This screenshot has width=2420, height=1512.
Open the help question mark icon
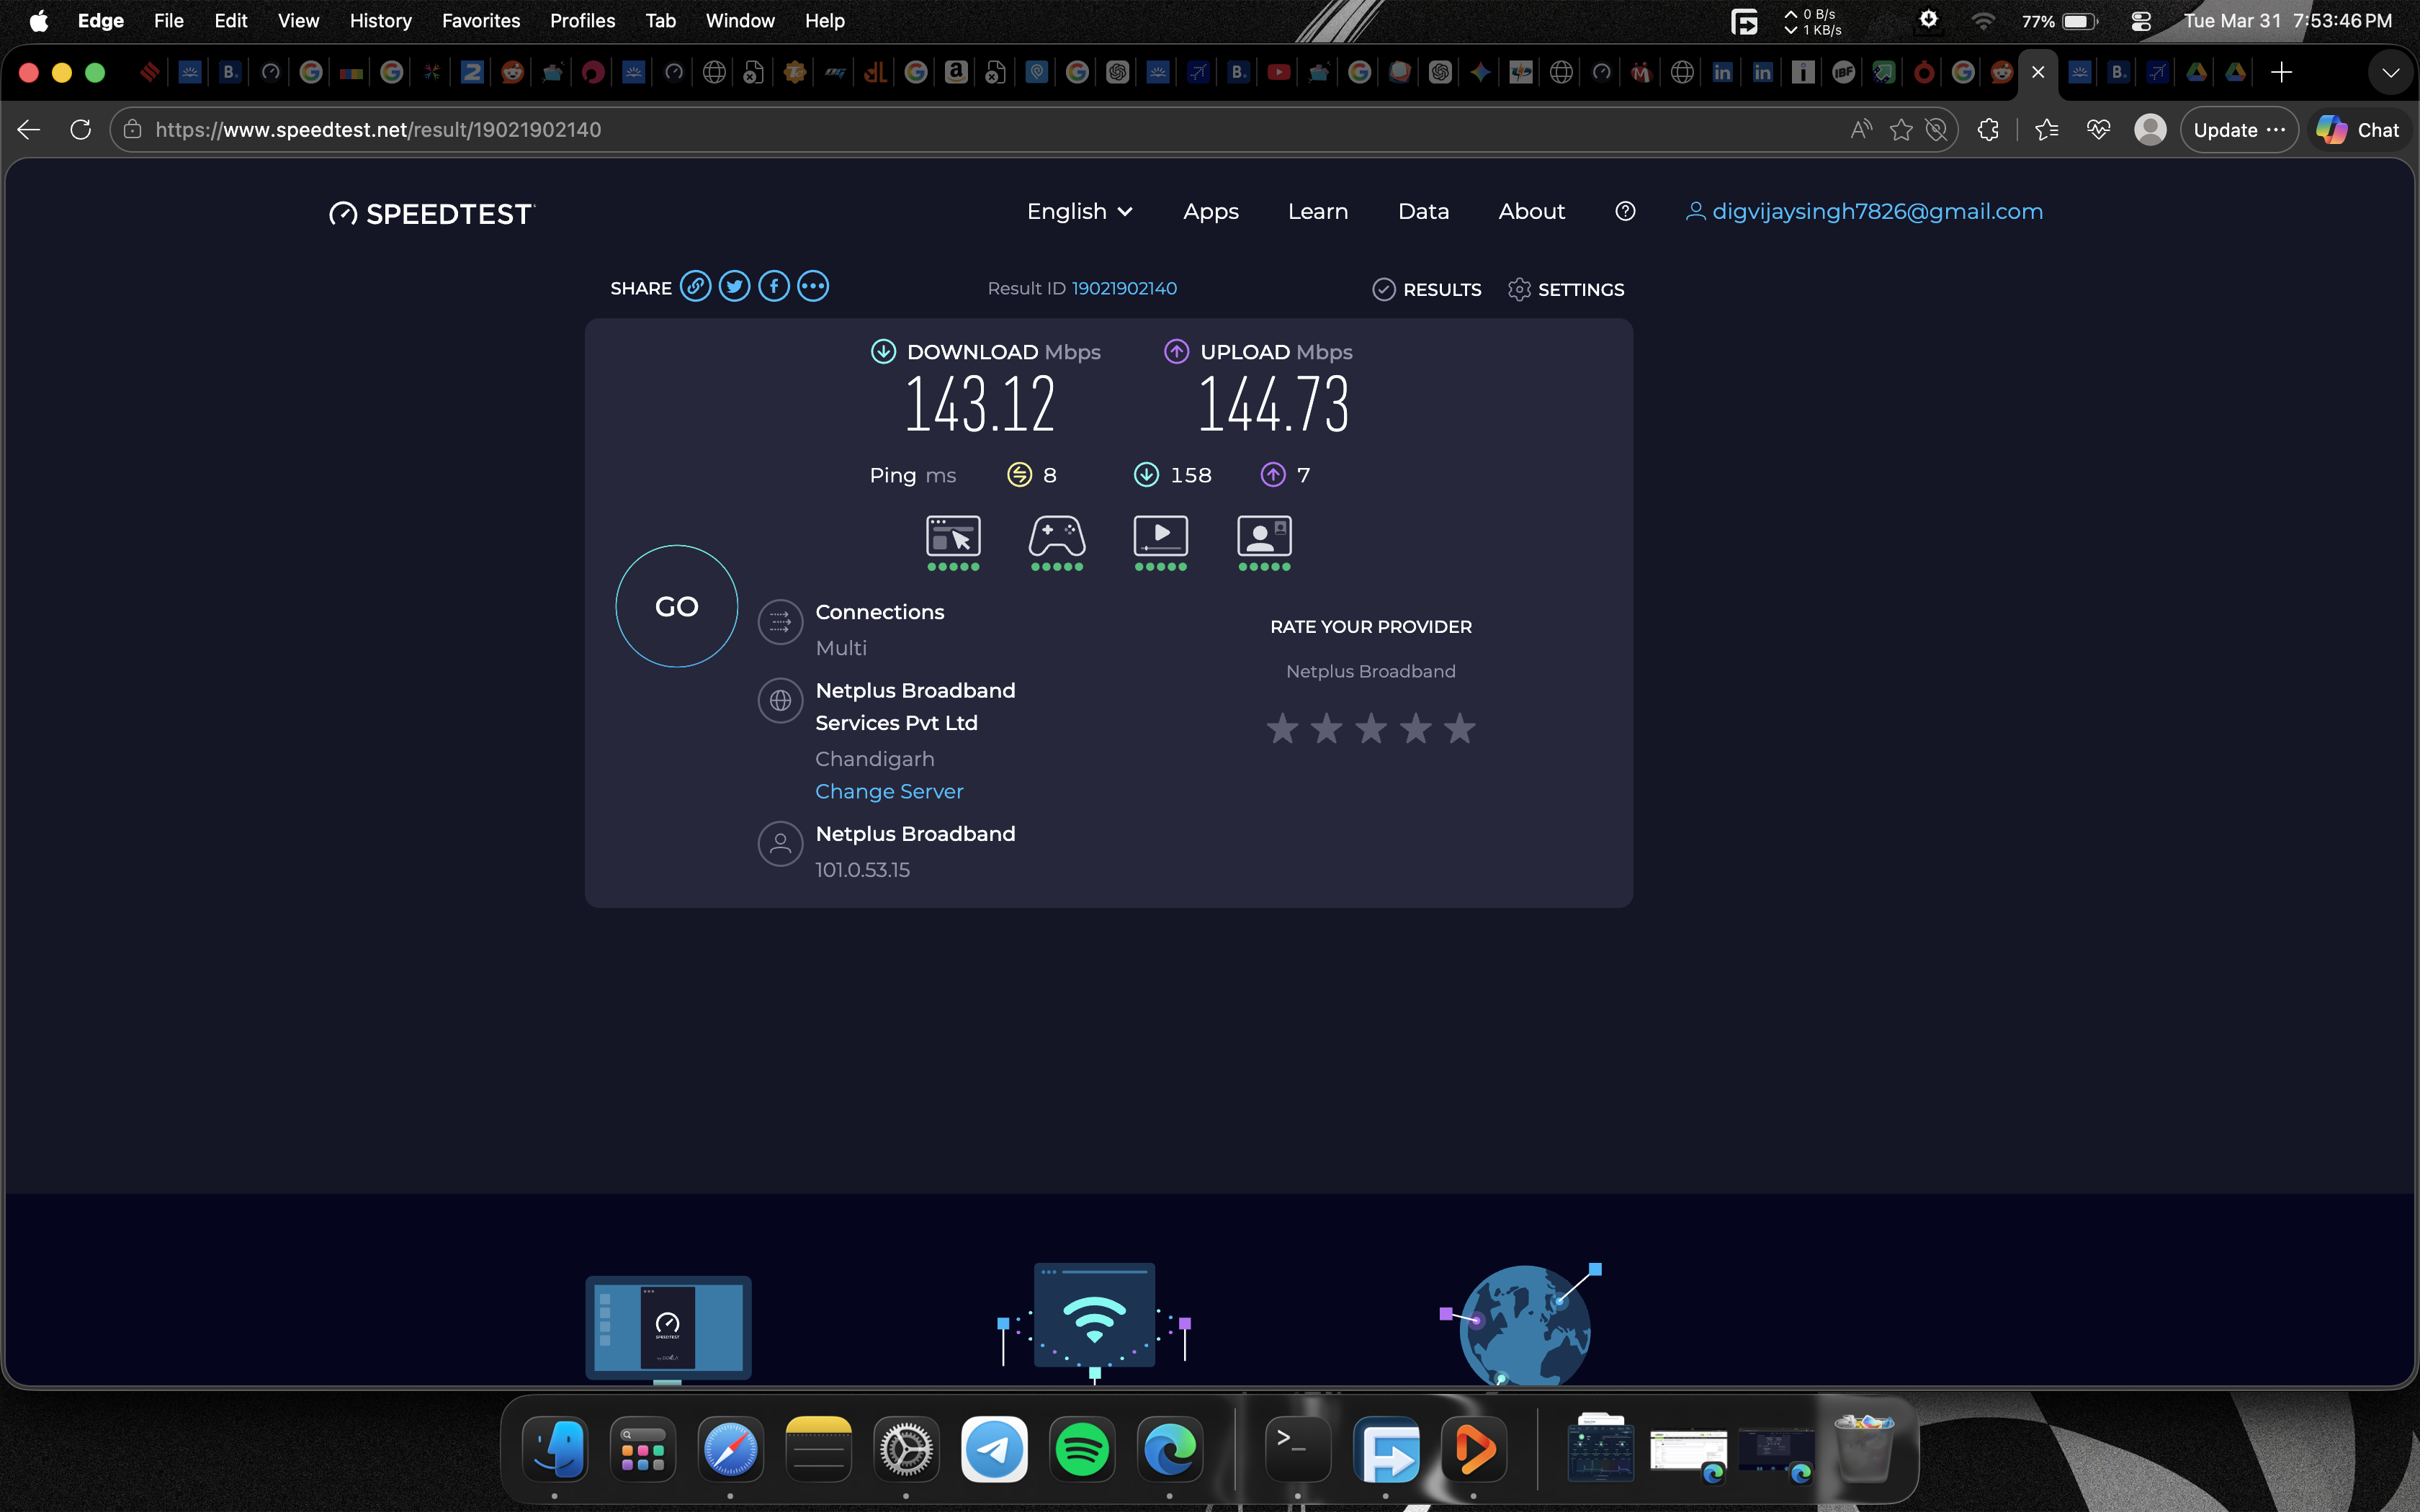click(1625, 211)
